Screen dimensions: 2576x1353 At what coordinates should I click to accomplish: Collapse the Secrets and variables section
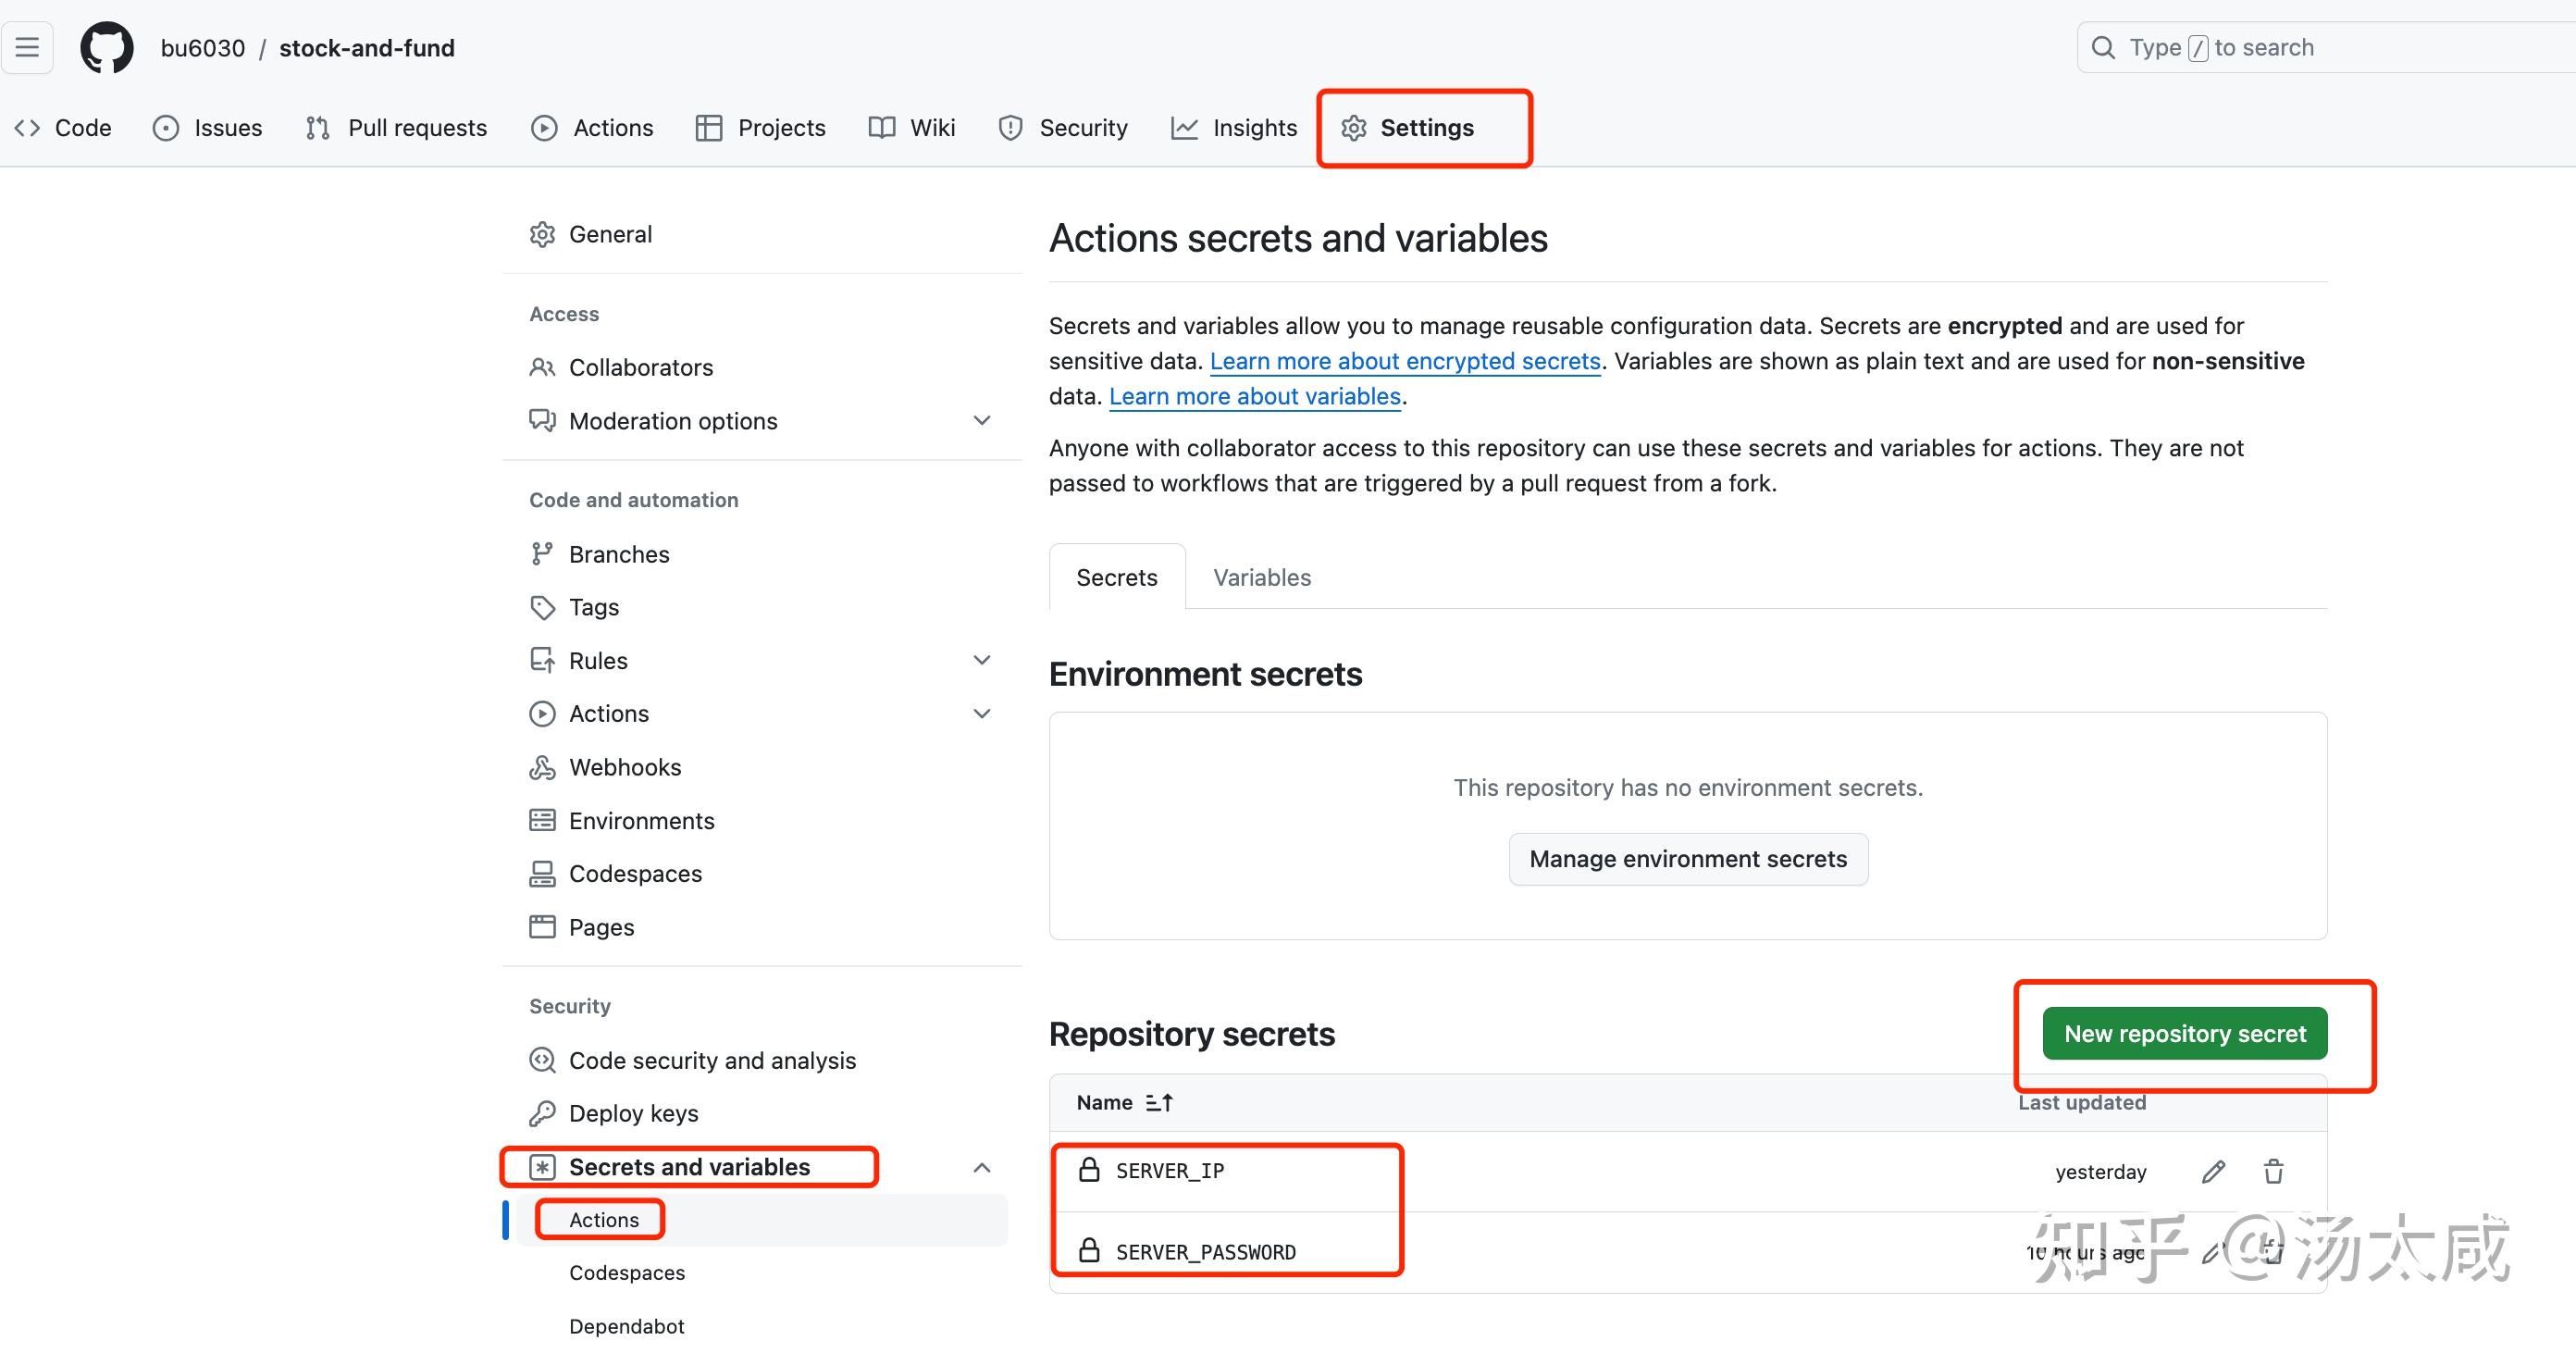click(x=982, y=1167)
